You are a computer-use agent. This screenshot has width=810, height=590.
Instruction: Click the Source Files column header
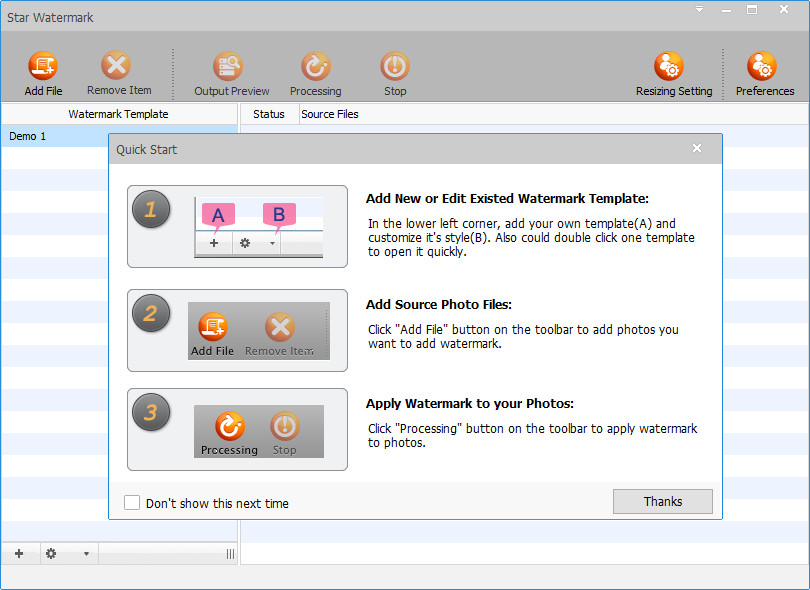coord(330,114)
